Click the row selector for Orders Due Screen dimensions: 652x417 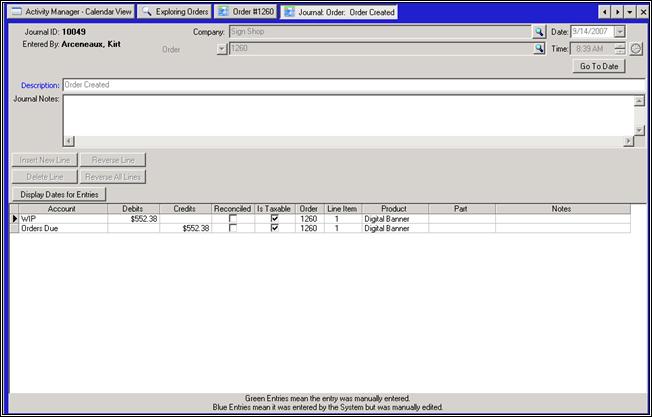pyautogui.click(x=14, y=228)
